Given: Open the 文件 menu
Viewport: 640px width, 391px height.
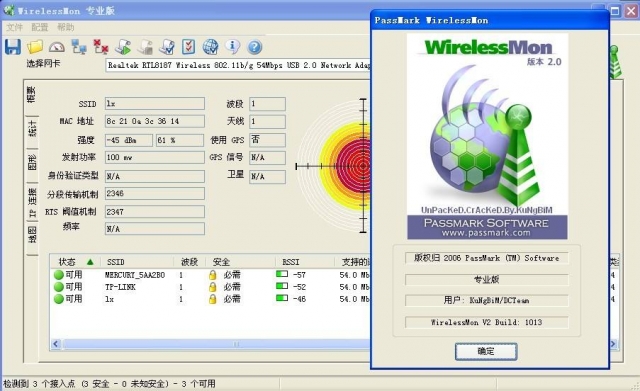Looking at the screenshot, I should tap(15, 27).
